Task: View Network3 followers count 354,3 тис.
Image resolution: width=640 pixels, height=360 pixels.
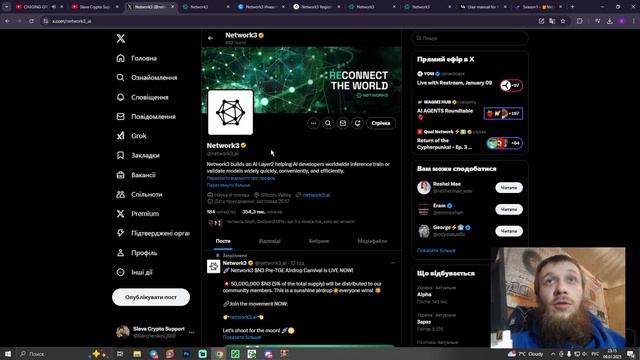Action: click(262, 212)
